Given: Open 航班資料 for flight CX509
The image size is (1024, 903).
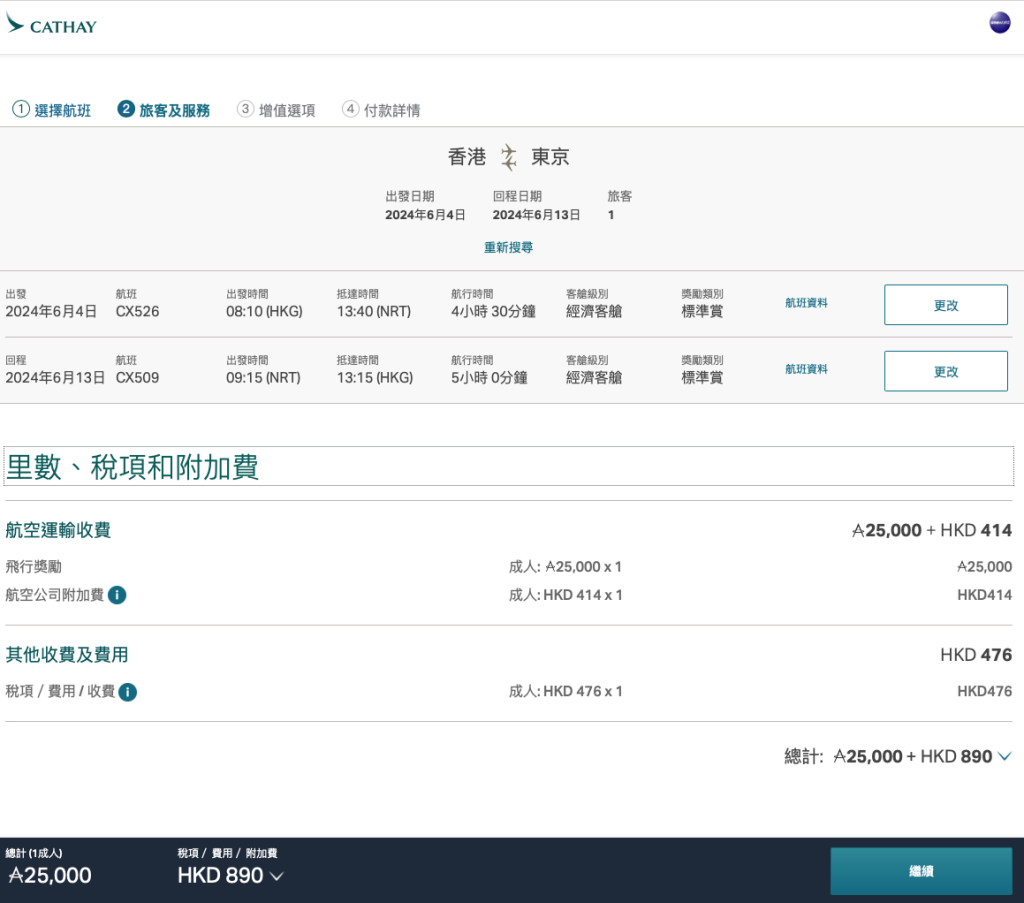Looking at the screenshot, I should coord(806,369).
